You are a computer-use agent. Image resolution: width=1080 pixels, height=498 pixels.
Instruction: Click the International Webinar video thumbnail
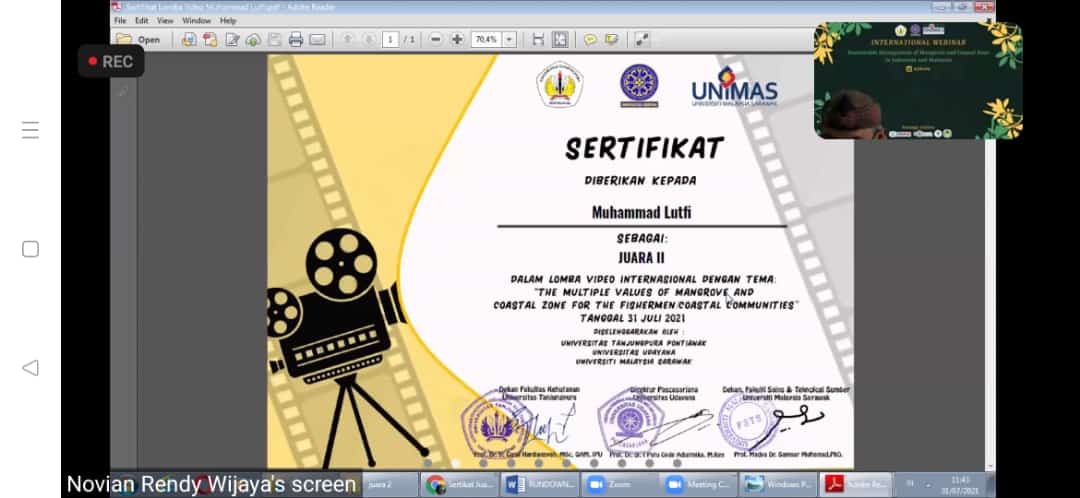(x=918, y=80)
